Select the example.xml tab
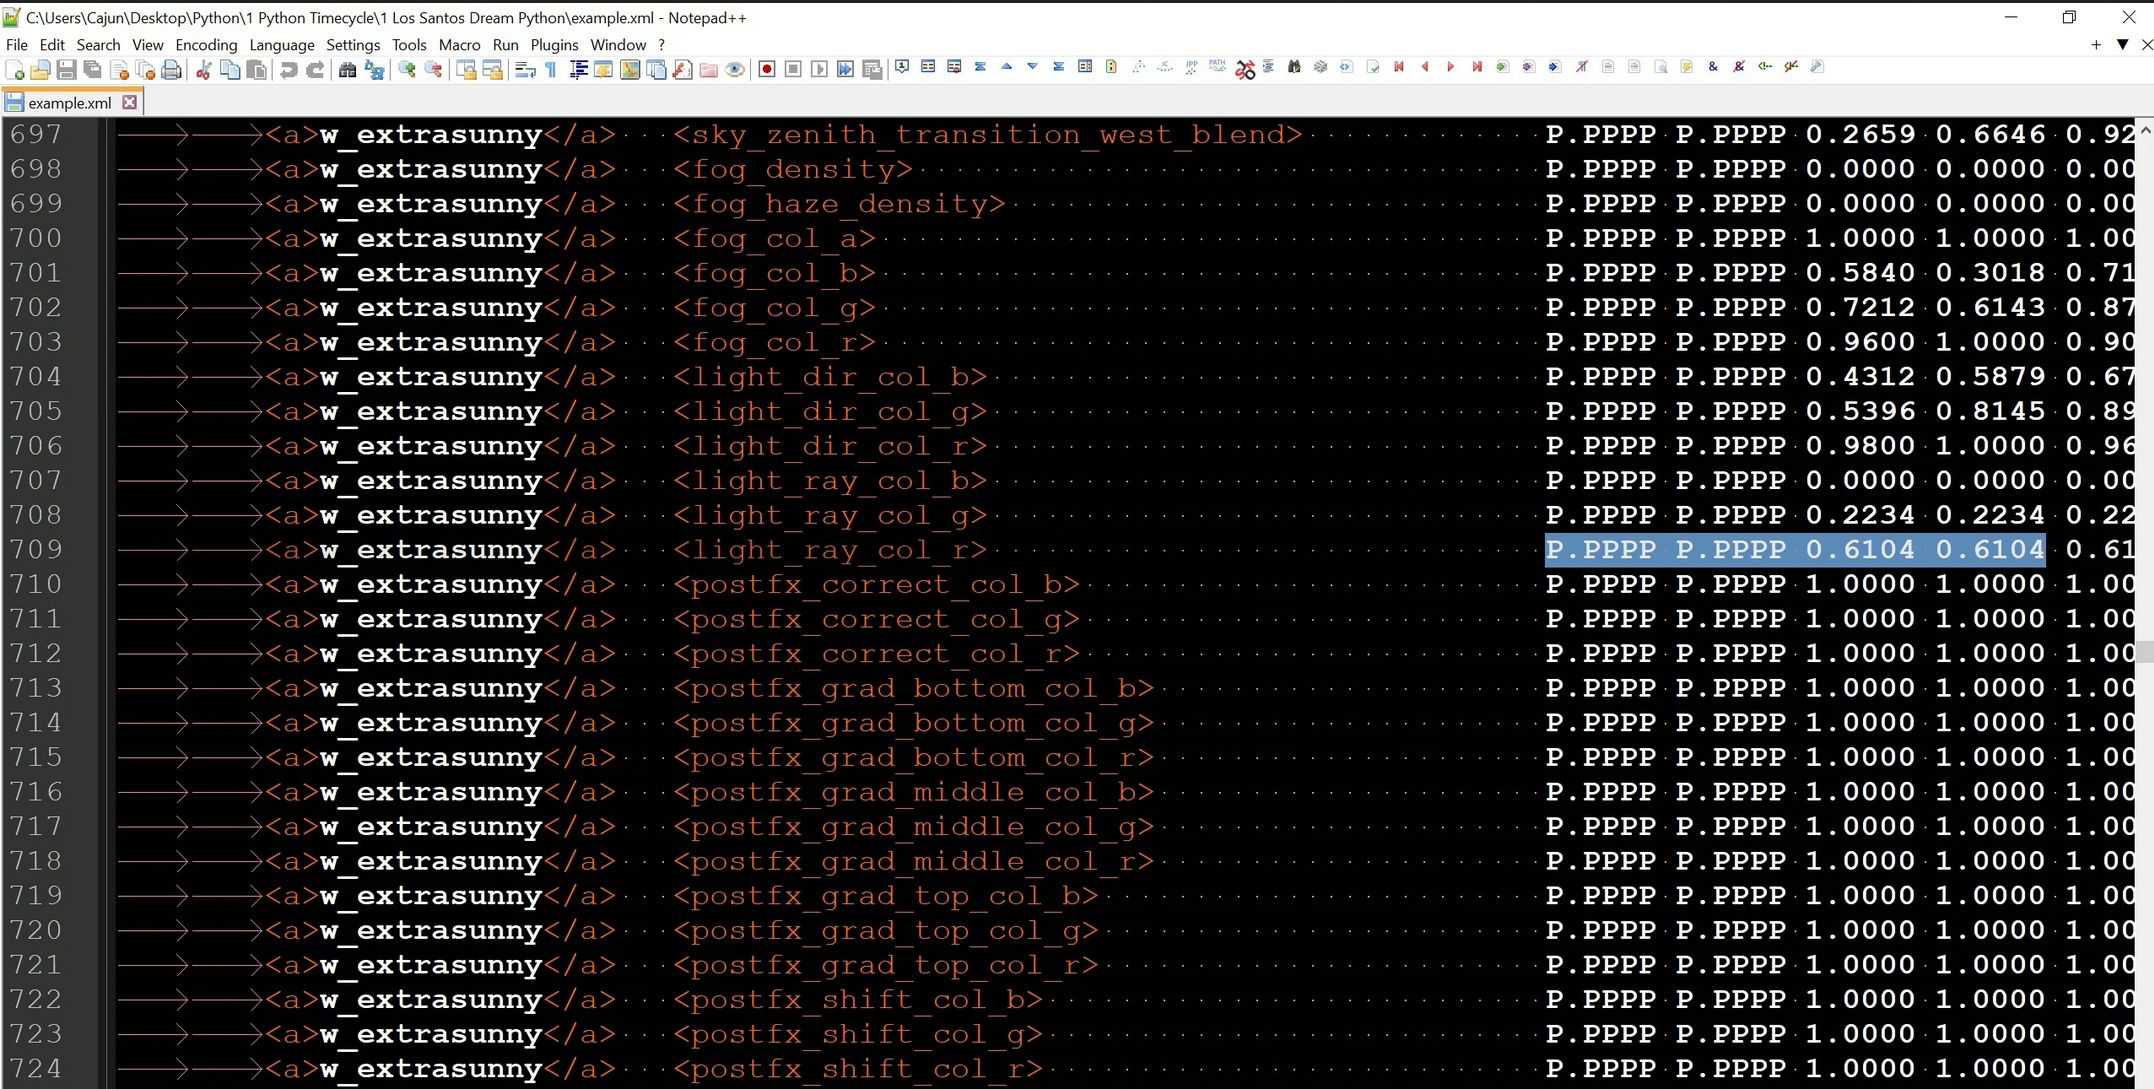The width and height of the screenshot is (2154, 1089). 69,102
